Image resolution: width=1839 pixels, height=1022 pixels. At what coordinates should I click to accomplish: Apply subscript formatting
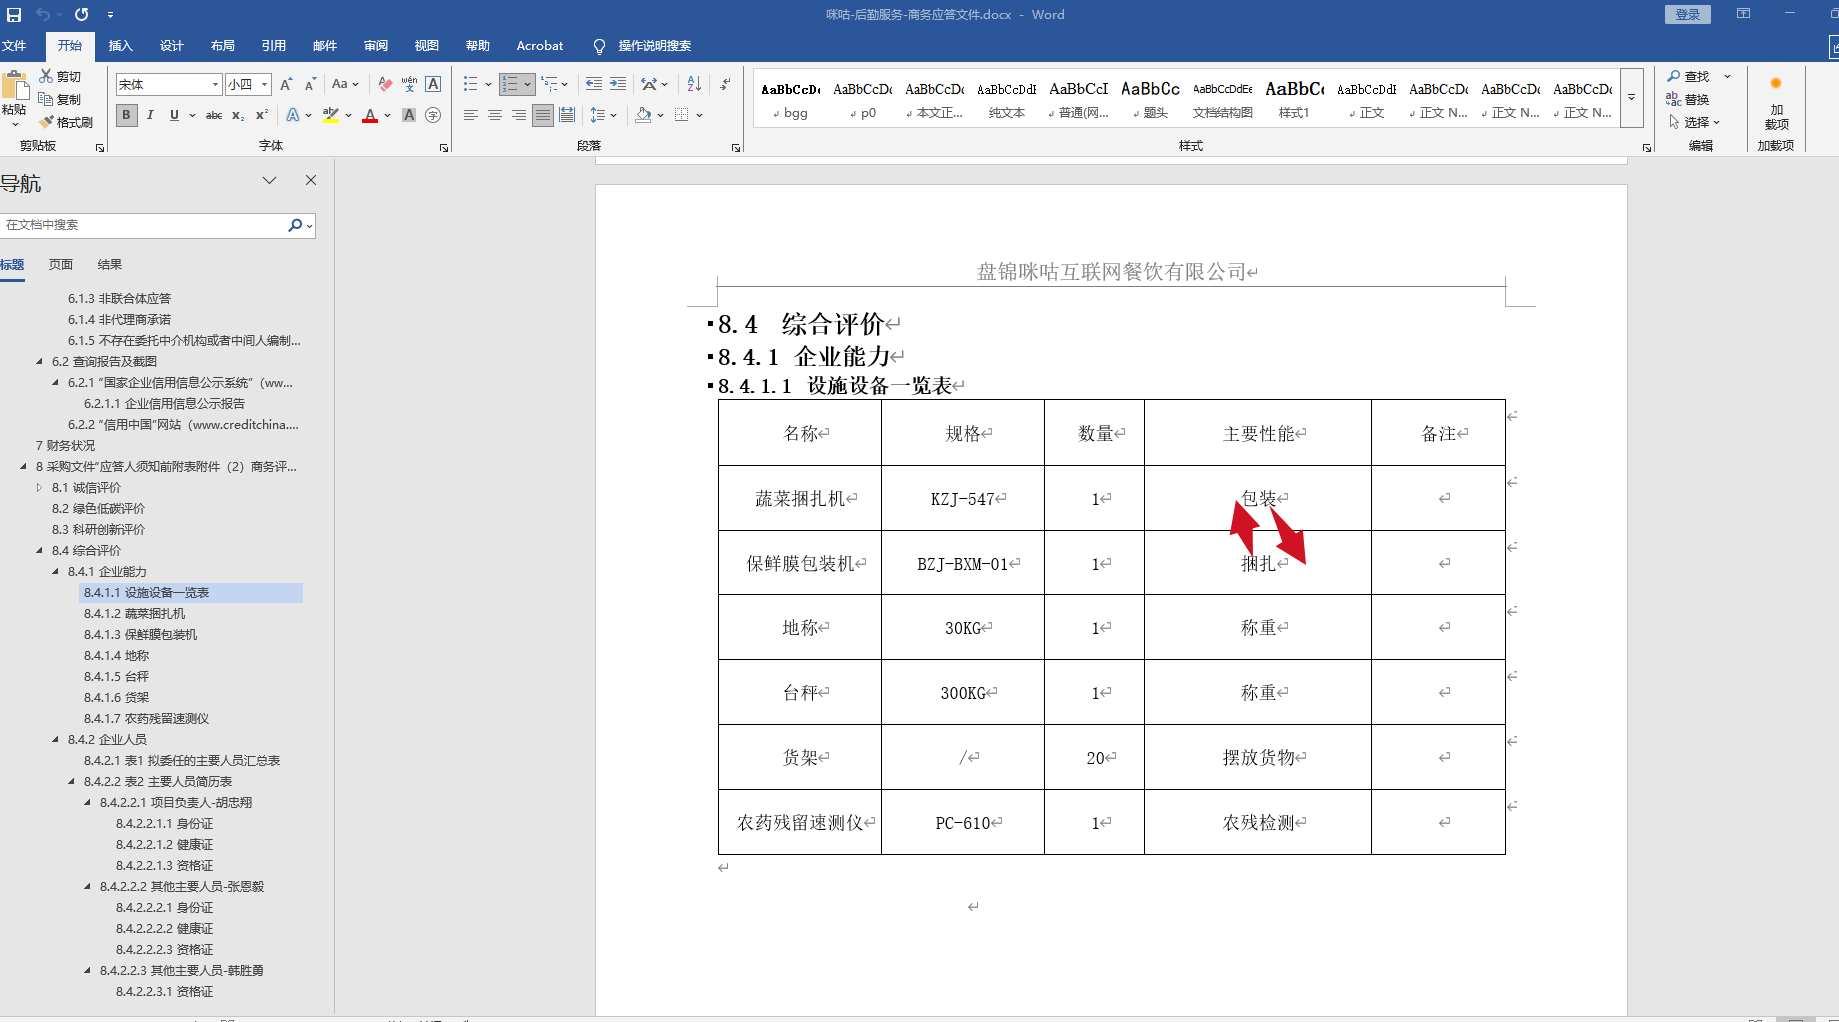[238, 115]
